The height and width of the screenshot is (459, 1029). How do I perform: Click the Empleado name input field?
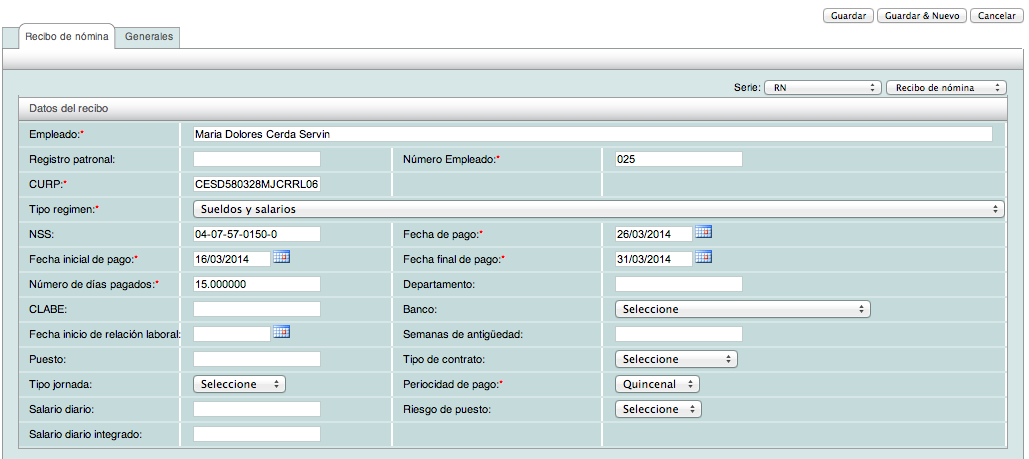coord(592,134)
